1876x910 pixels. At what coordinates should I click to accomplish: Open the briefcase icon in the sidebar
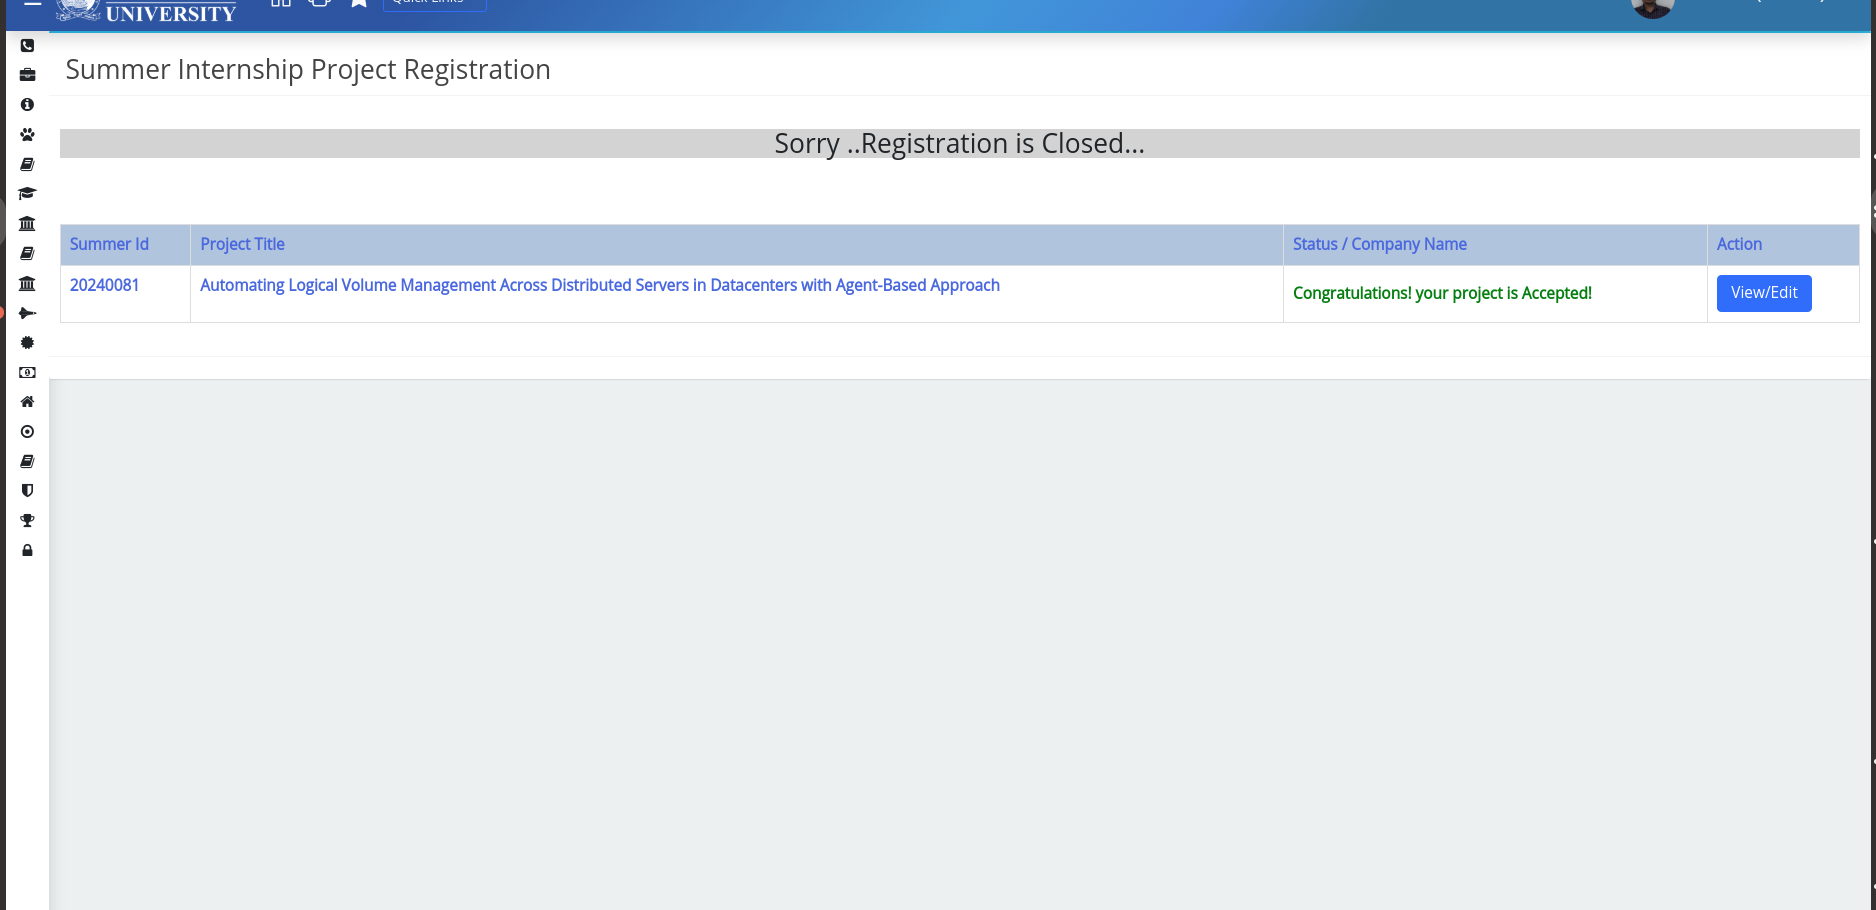[x=27, y=75]
